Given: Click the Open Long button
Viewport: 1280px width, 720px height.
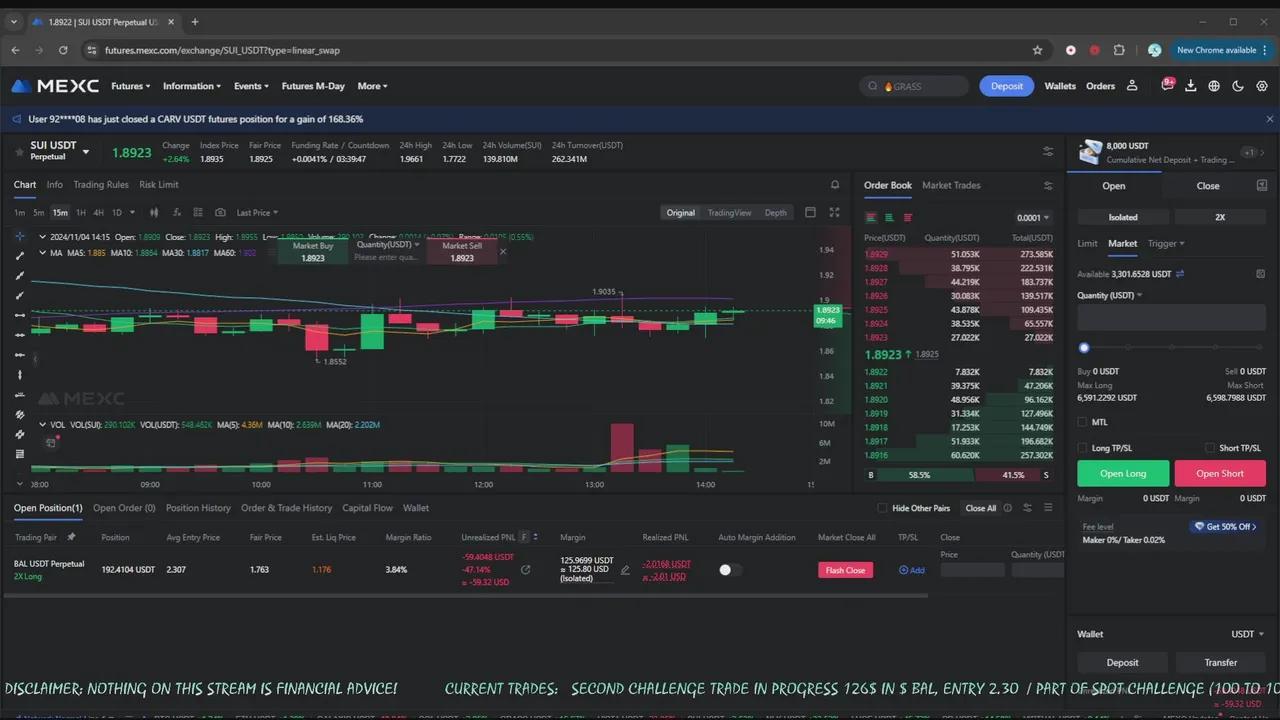Looking at the screenshot, I should pos(1123,473).
